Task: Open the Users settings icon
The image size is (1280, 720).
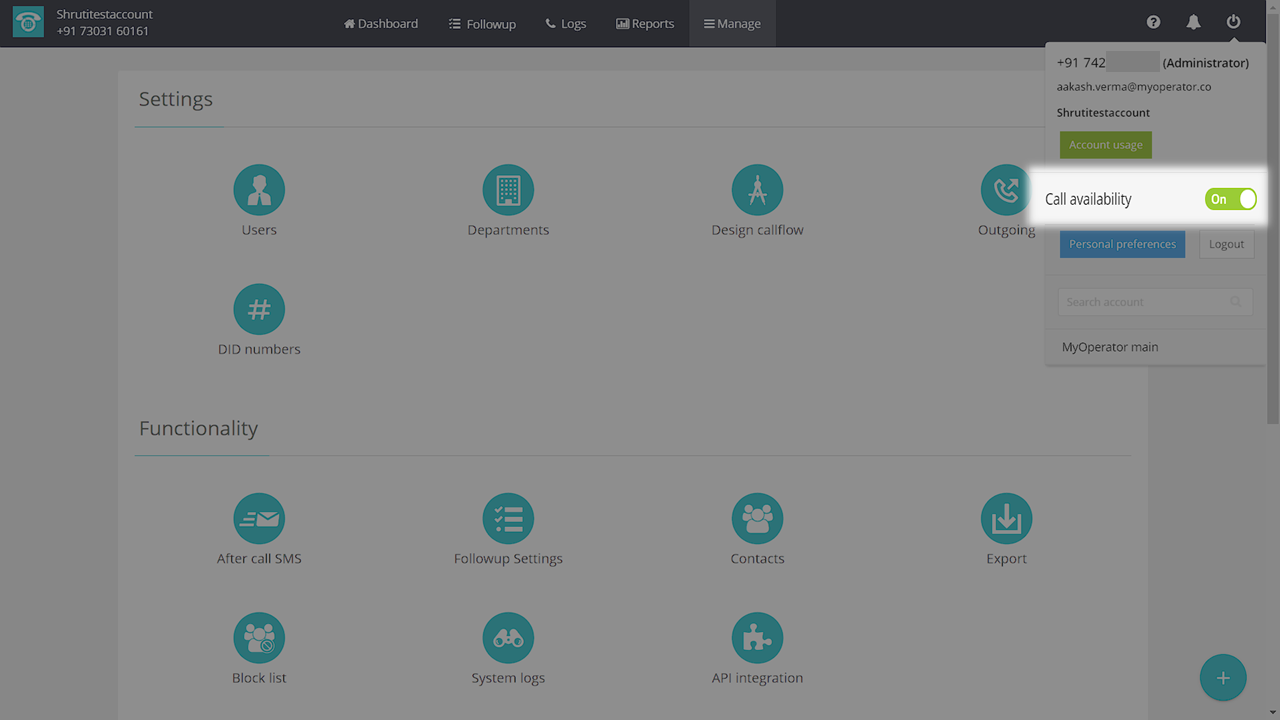Action: click(259, 190)
